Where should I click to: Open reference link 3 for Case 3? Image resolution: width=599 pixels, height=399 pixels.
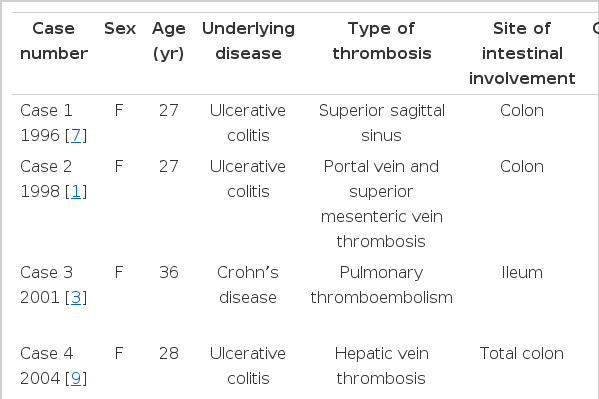coord(76,297)
